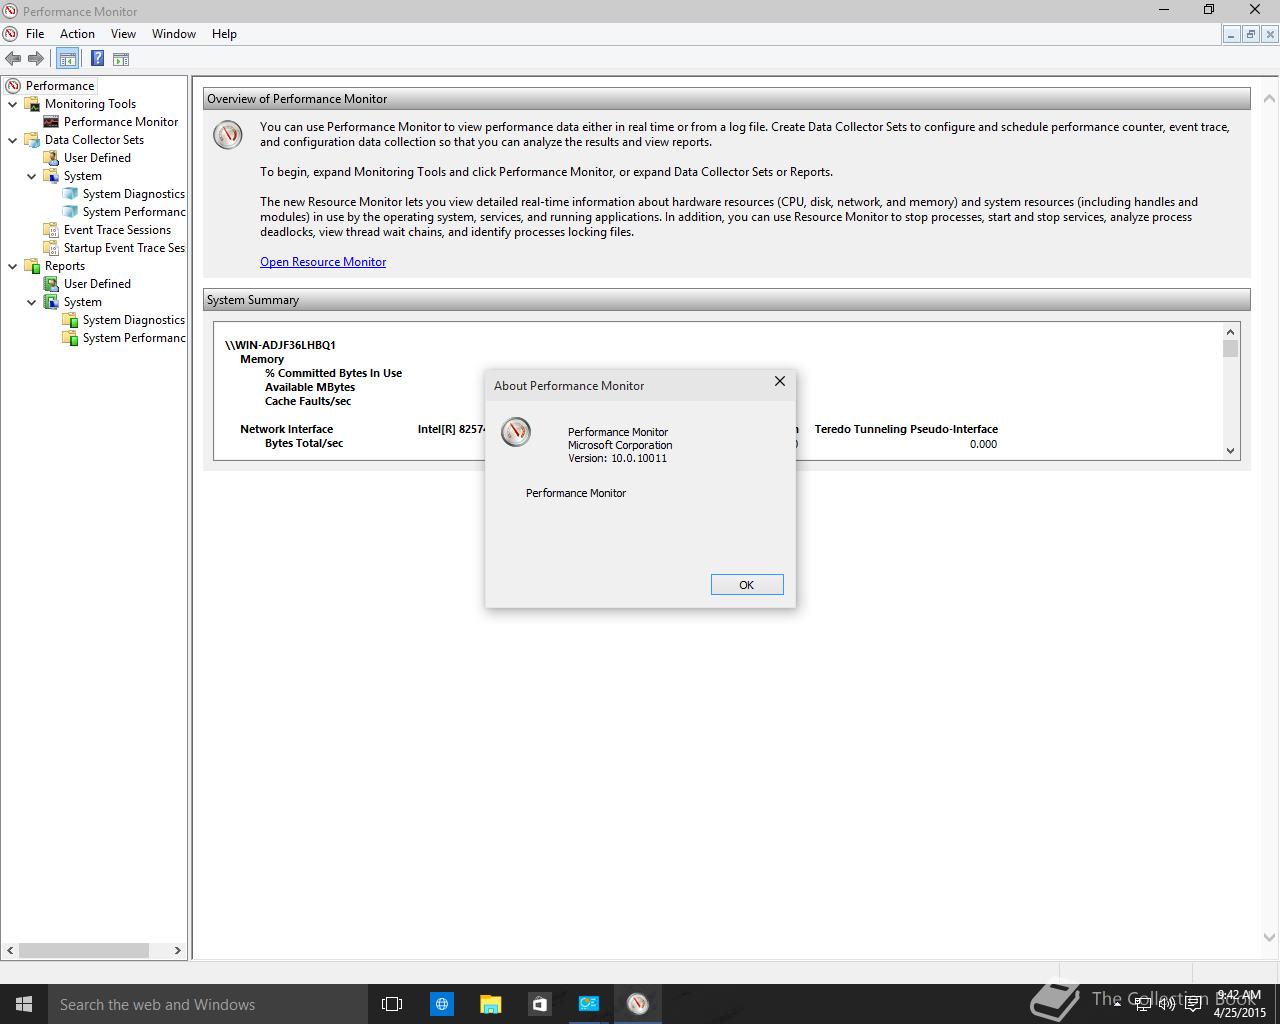Select System Performance under Data Collector Sets
Image resolution: width=1280 pixels, height=1024 pixels.
point(134,212)
